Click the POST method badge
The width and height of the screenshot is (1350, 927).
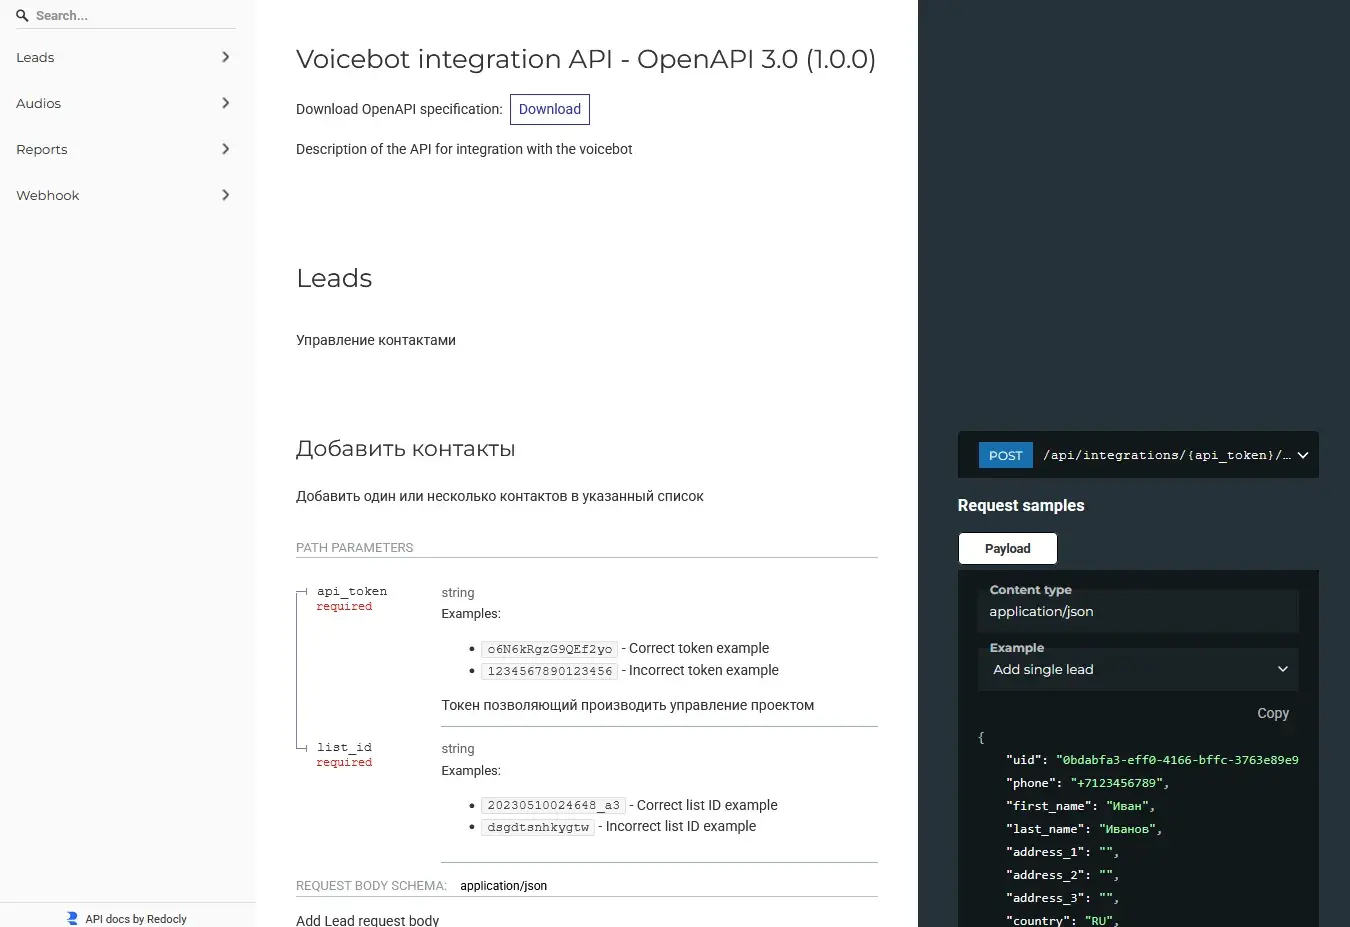pos(1005,455)
